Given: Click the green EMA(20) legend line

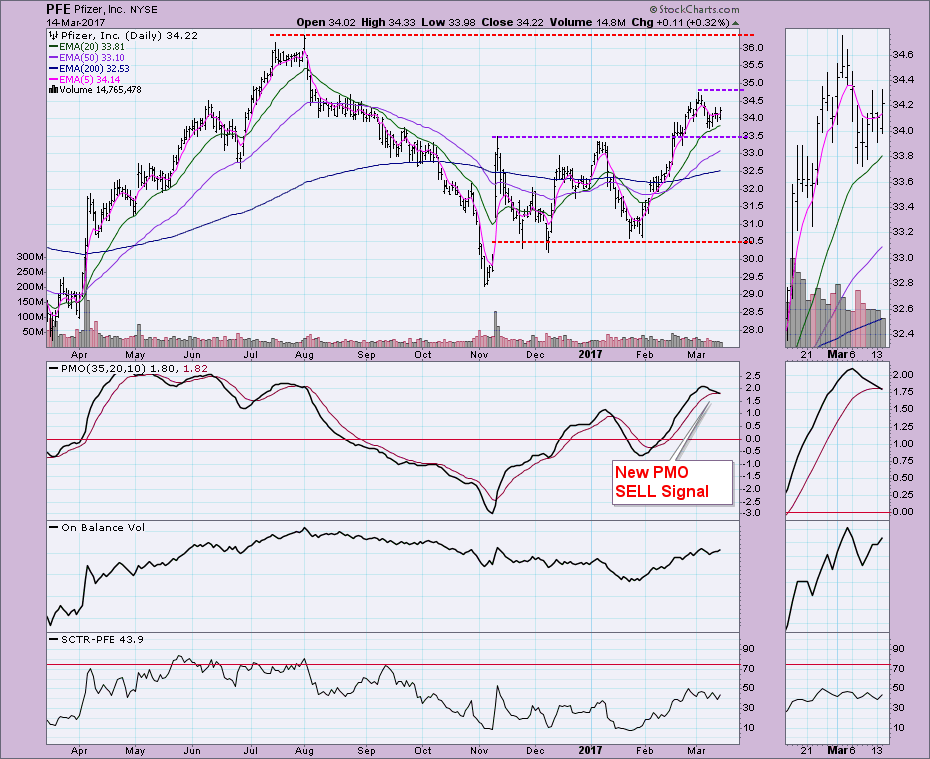Looking at the screenshot, I should click(53, 46).
